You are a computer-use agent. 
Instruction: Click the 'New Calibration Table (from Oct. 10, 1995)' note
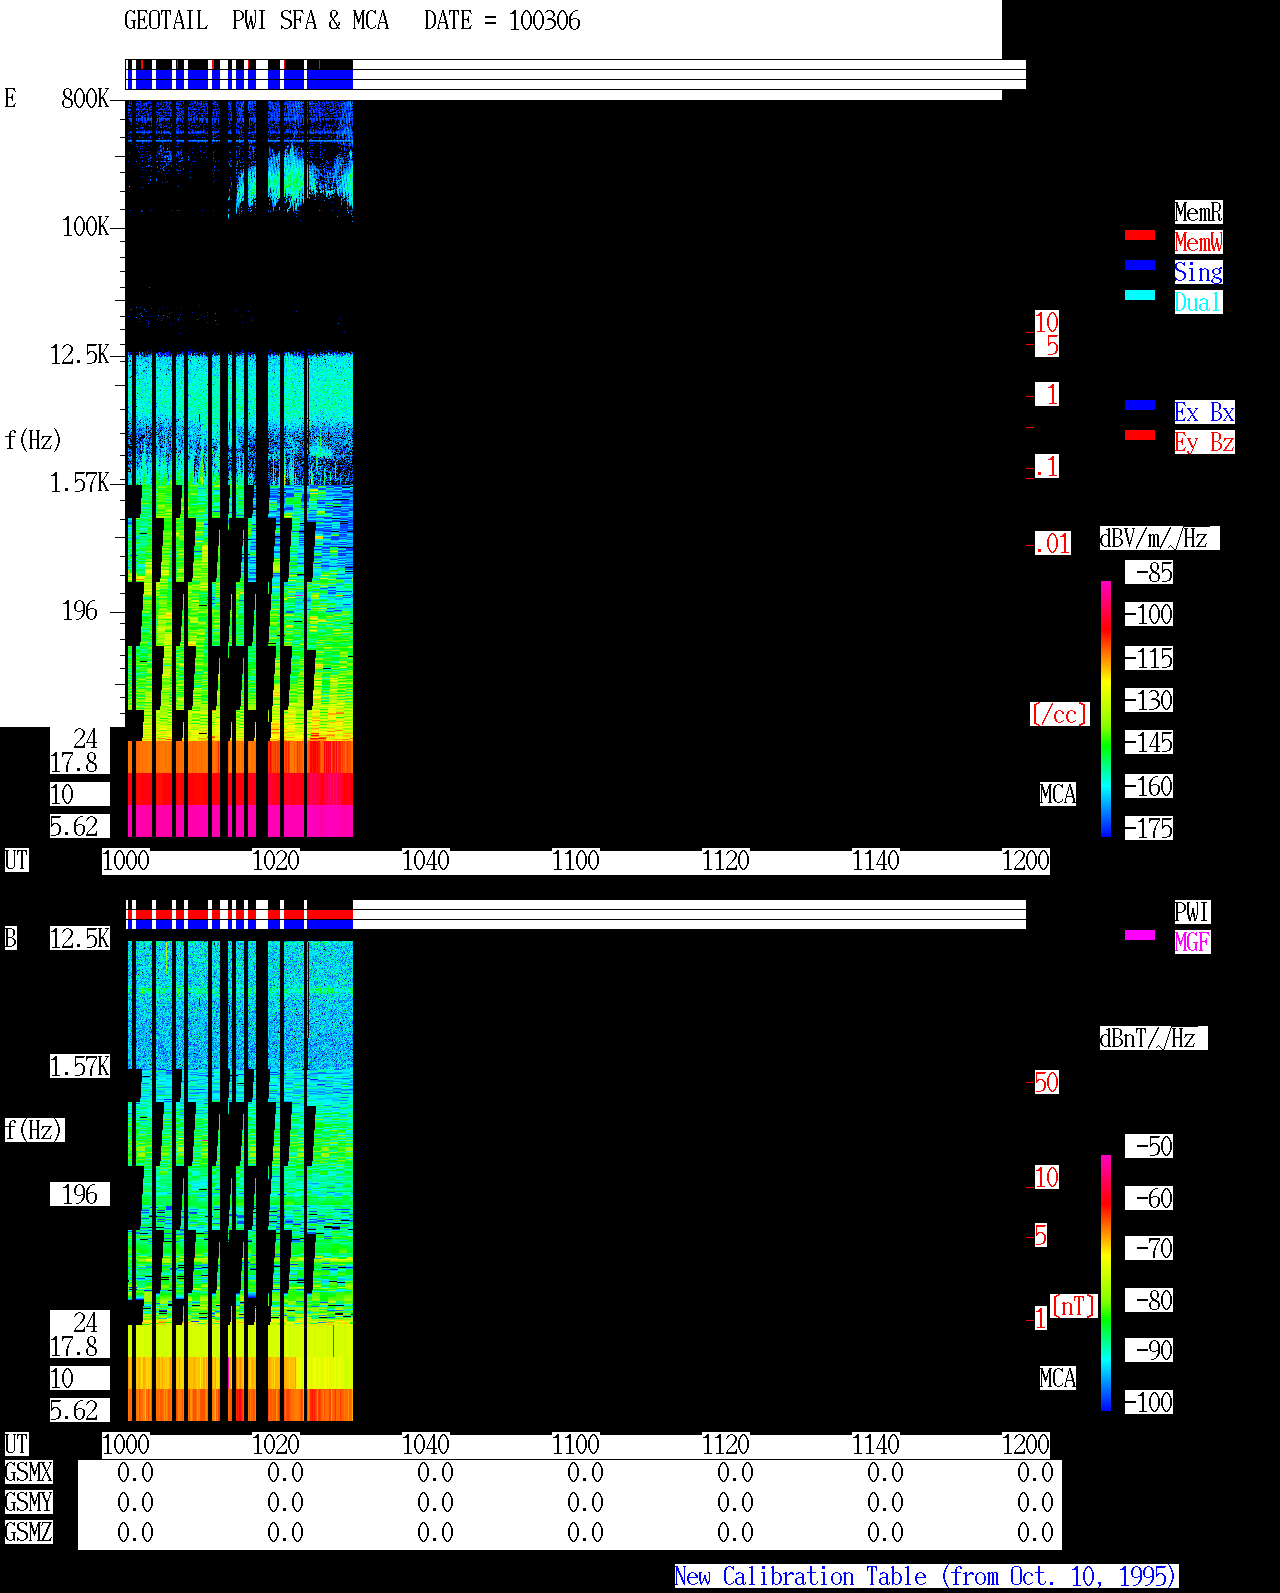coord(926,1576)
